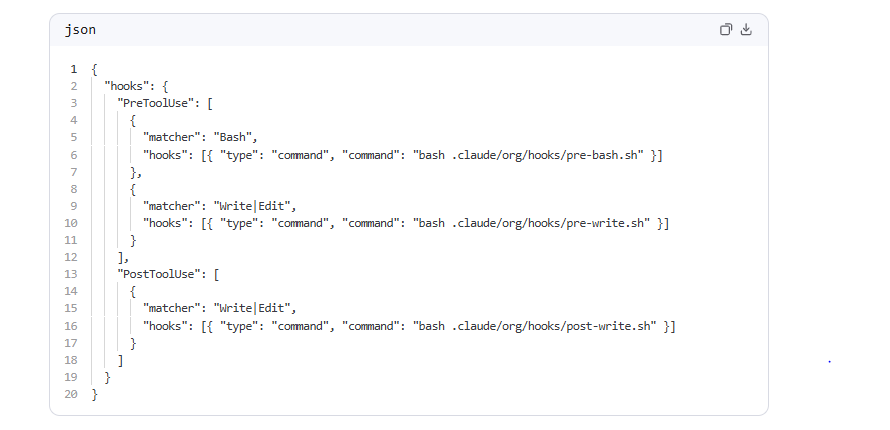Viewport: 890px width, 430px height.
Task: Copy the JSON code block
Action: tap(726, 30)
